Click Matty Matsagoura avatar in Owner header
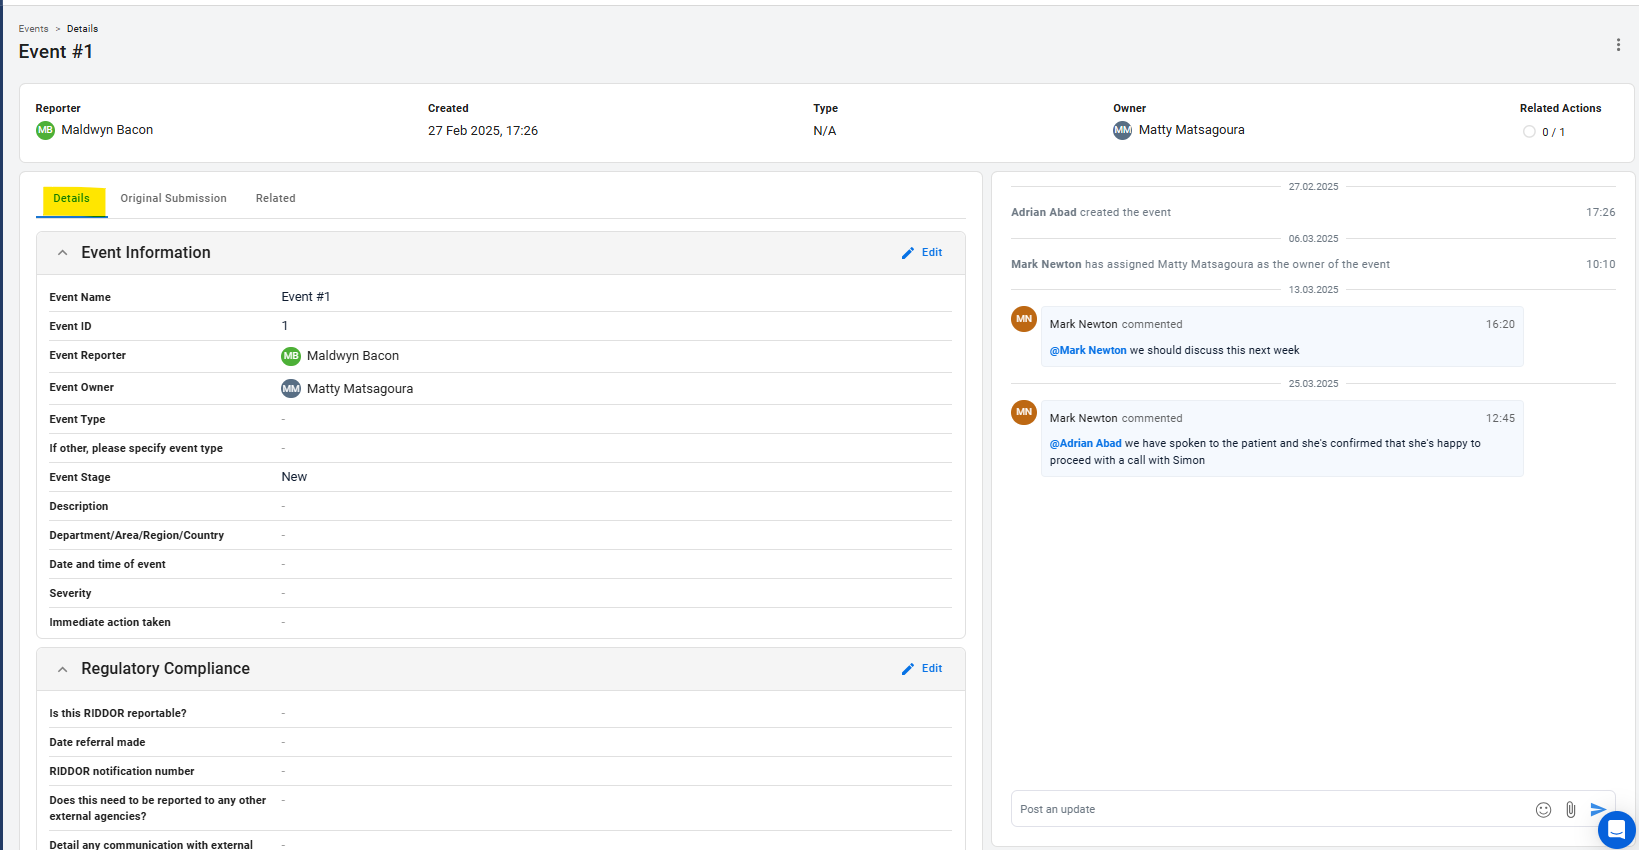This screenshot has width=1639, height=850. coord(1122,130)
